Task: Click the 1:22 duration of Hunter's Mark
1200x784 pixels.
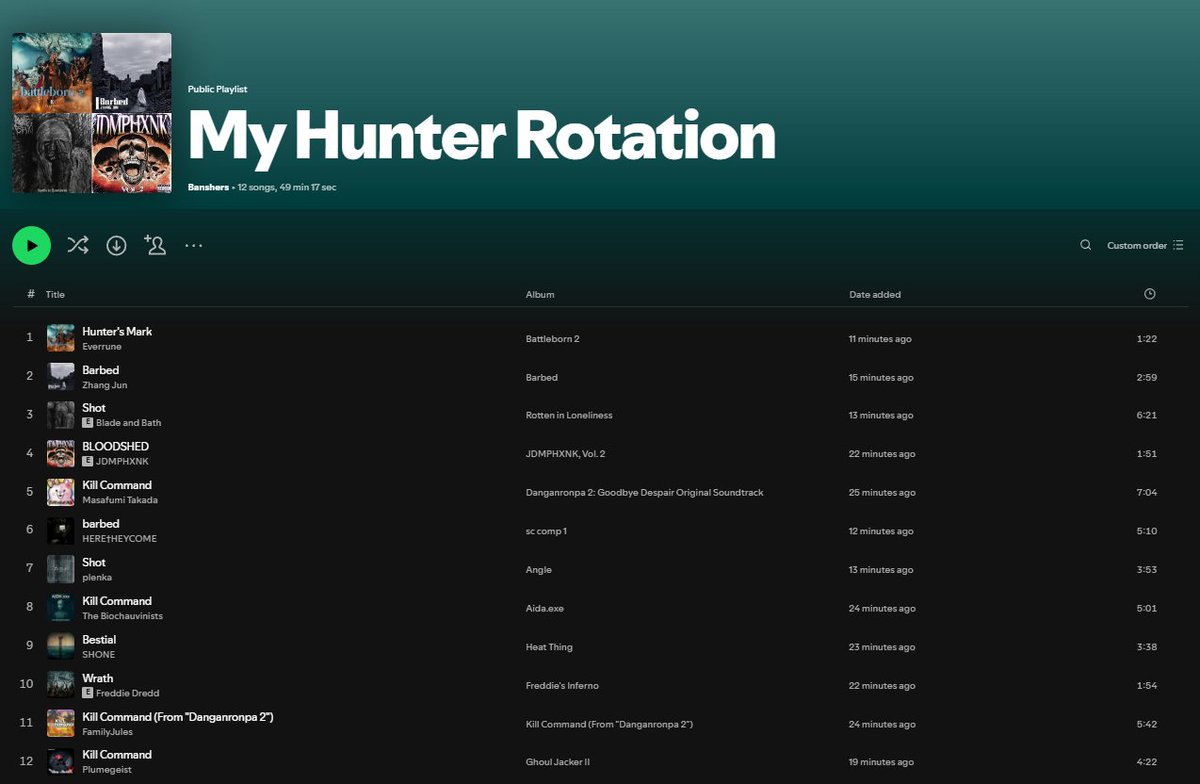Action: click(1147, 339)
